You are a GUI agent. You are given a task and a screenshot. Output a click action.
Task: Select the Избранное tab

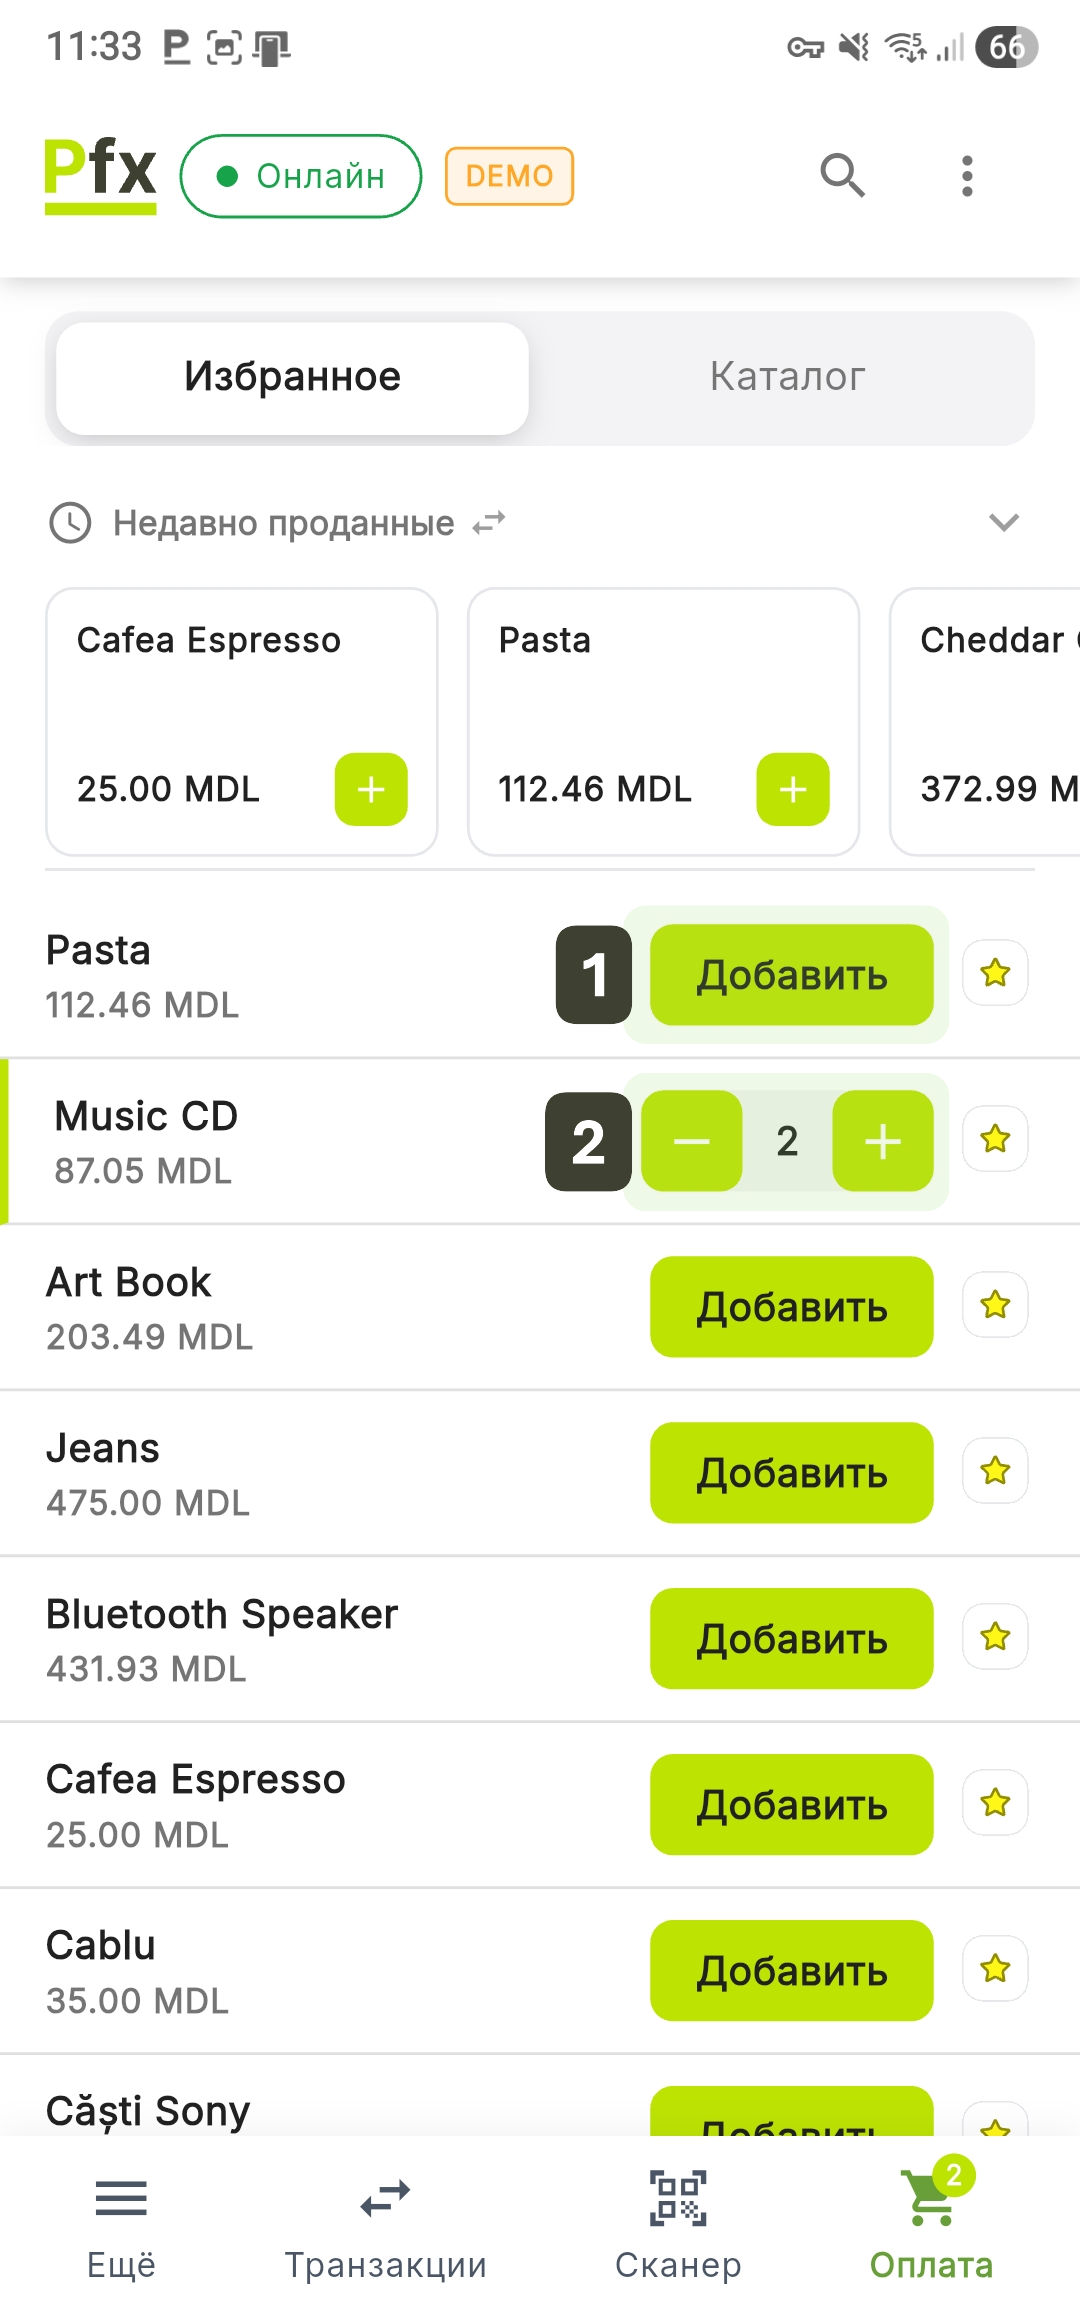pos(292,377)
